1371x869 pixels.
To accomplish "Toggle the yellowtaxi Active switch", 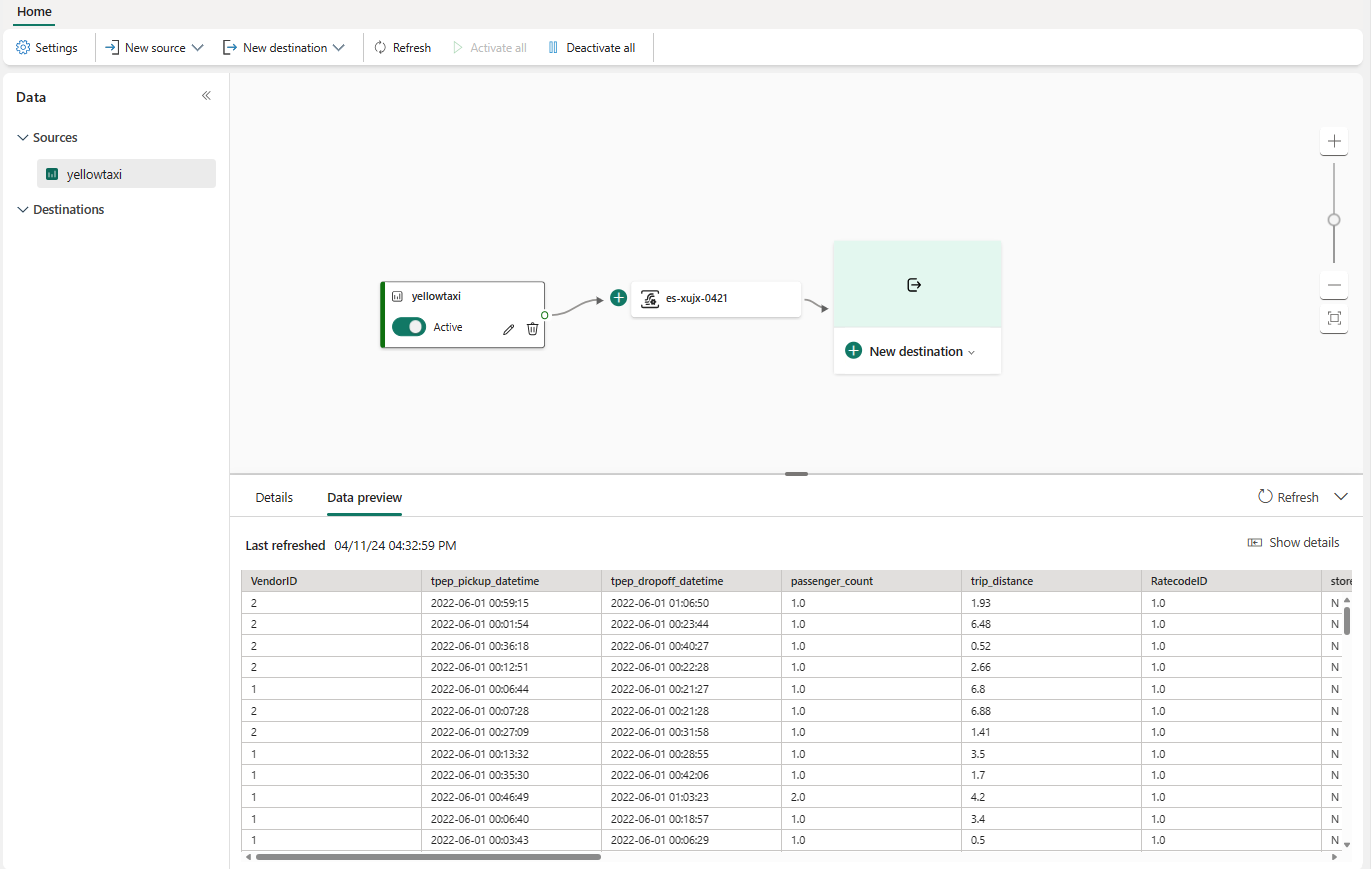I will tap(409, 327).
